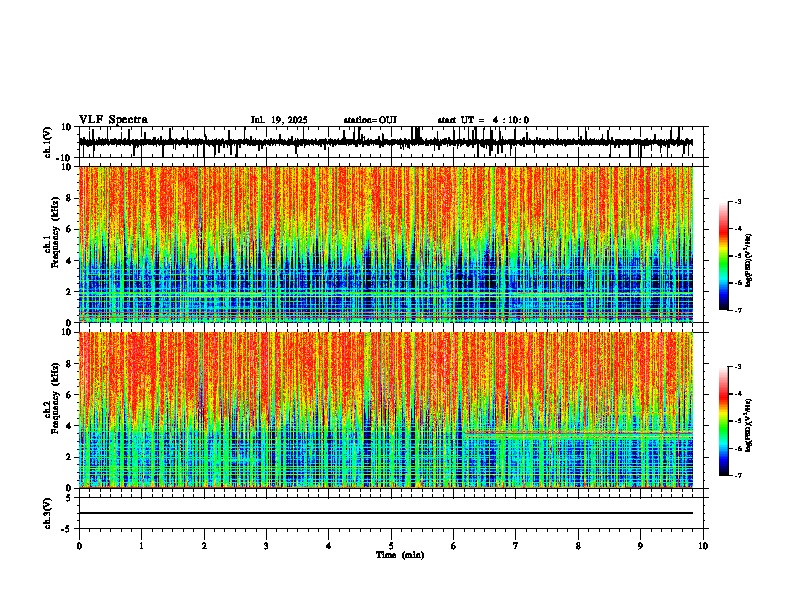The height and width of the screenshot is (612, 792).
Task: Click the ch.1 spectrogram color bar
Action: (723, 255)
